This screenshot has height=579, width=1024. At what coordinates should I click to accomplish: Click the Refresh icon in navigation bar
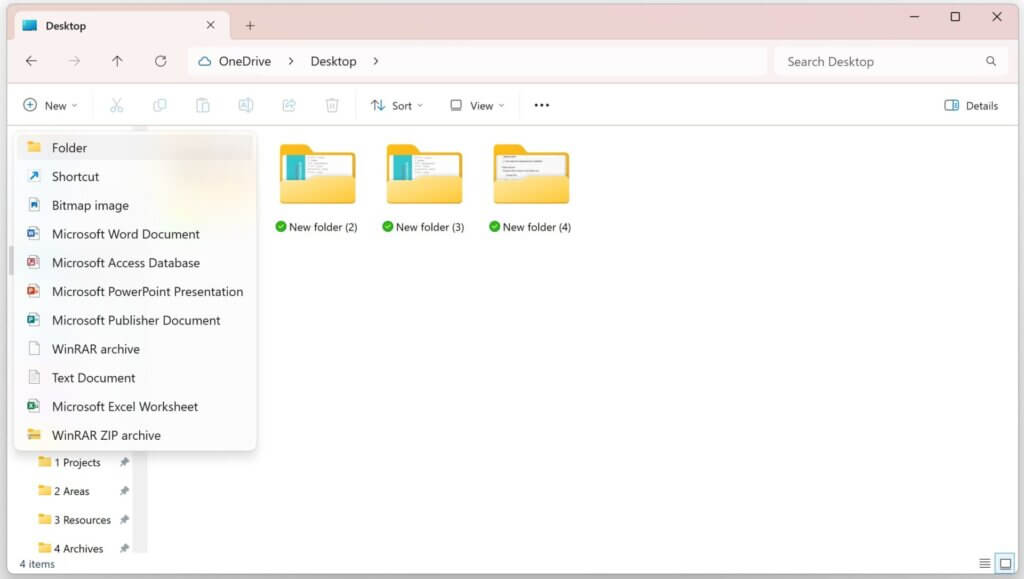click(160, 61)
